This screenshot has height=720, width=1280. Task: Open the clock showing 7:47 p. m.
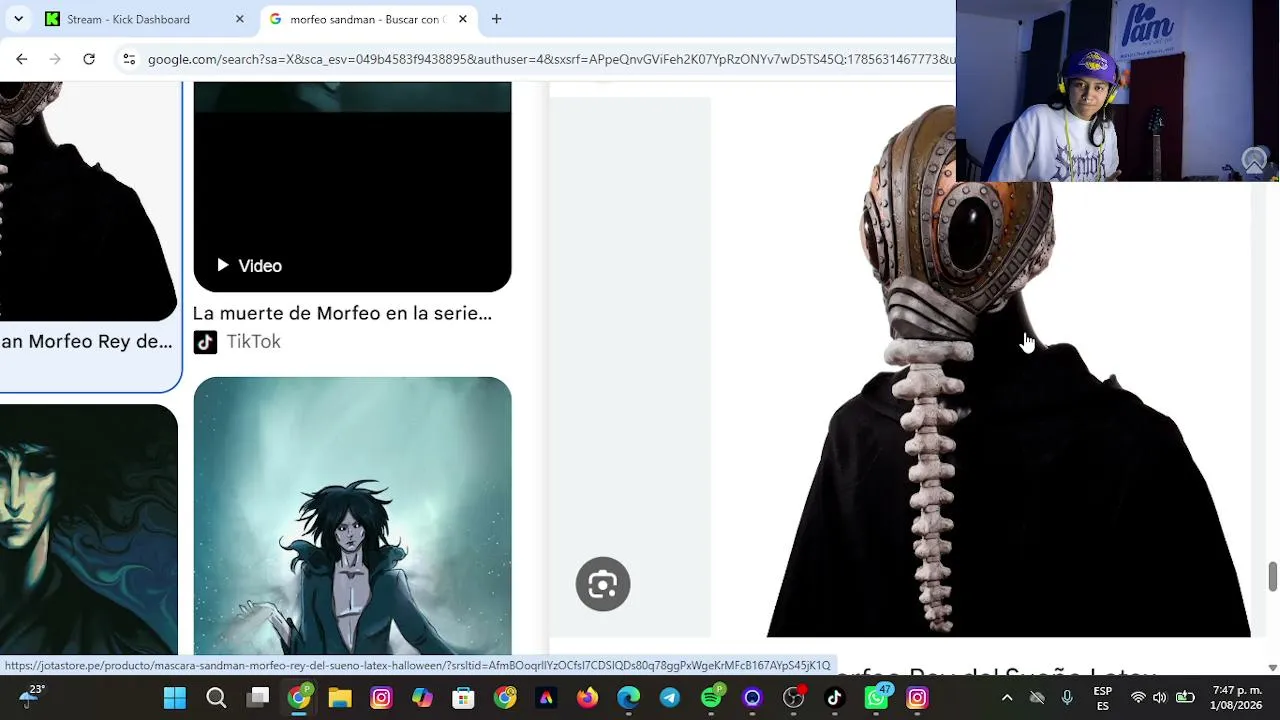[x=1236, y=698]
